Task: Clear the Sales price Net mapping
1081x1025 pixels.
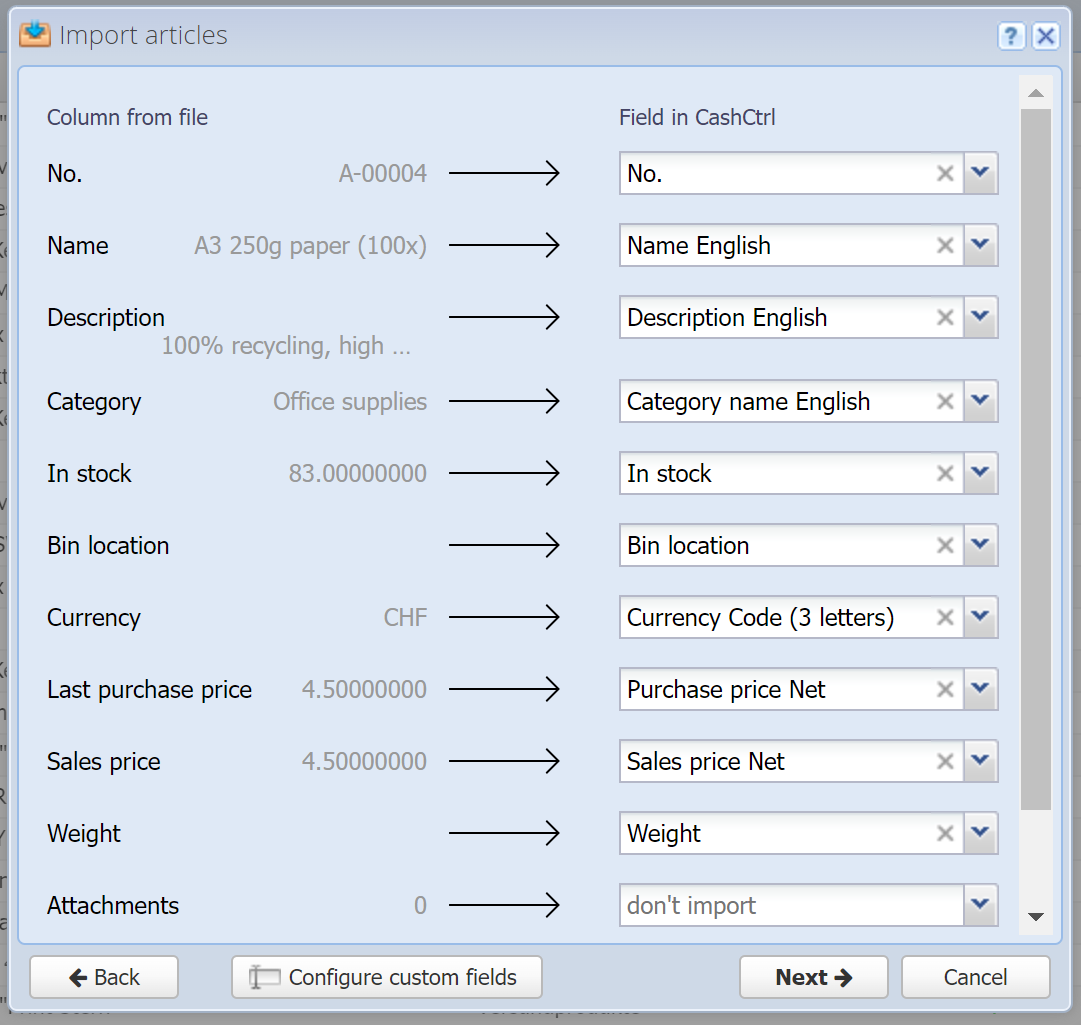Action: pyautogui.click(x=945, y=762)
